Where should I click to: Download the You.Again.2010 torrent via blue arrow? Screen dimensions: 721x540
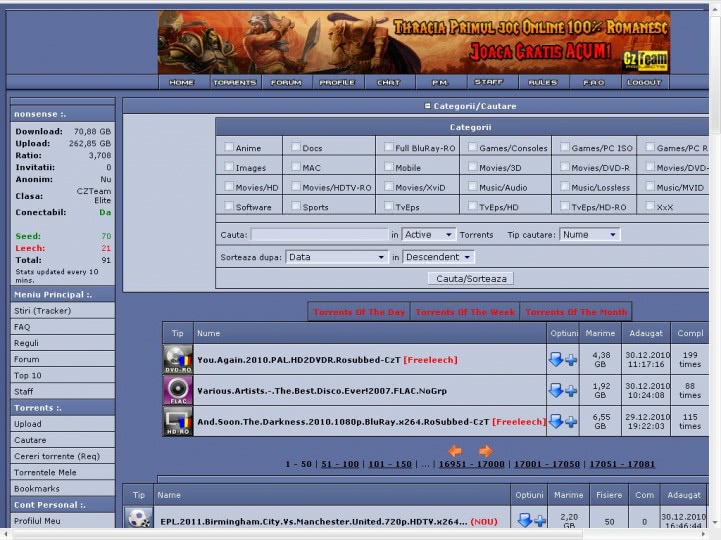click(556, 360)
